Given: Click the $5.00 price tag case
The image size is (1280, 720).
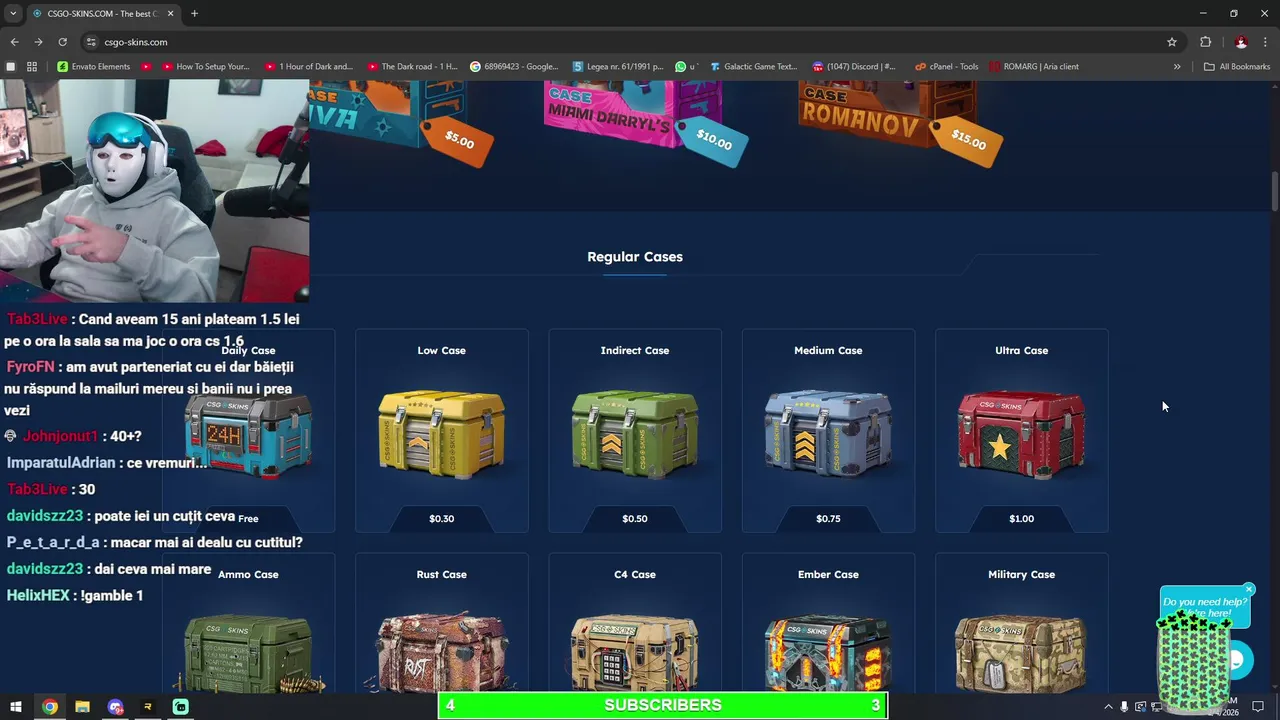Looking at the screenshot, I should 459,140.
